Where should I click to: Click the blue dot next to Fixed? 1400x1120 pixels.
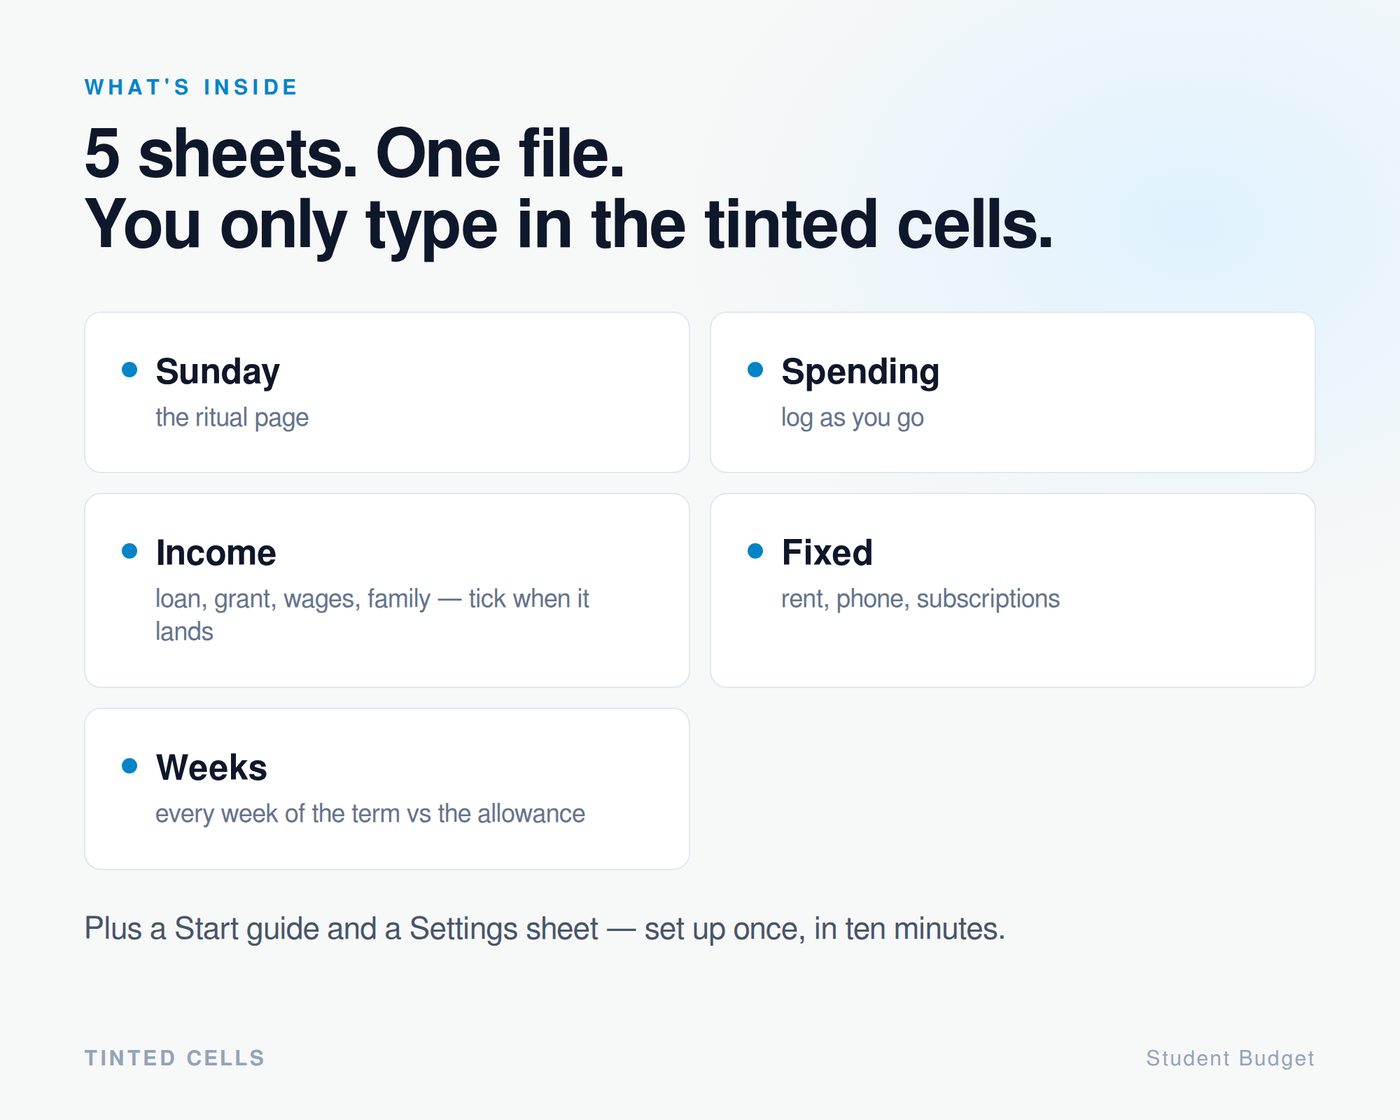coord(755,551)
